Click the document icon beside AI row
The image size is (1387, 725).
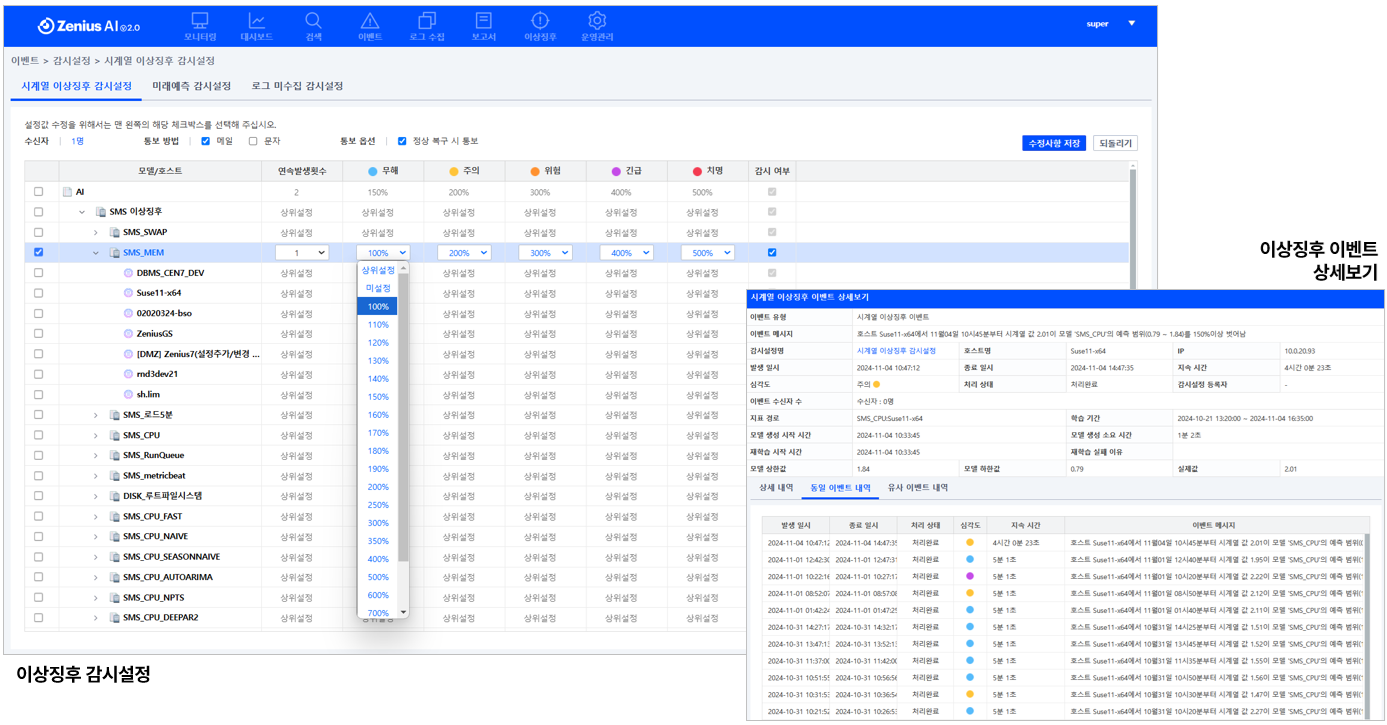pos(67,192)
